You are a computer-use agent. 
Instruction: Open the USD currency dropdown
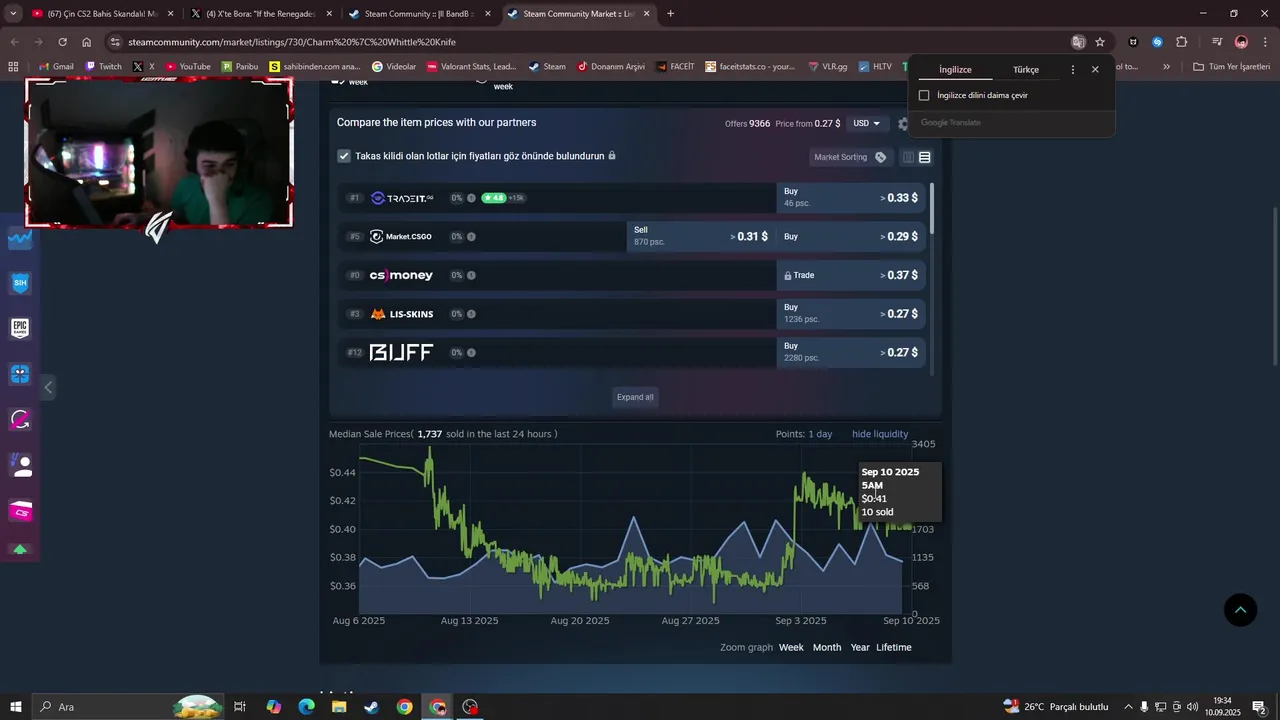[866, 123]
